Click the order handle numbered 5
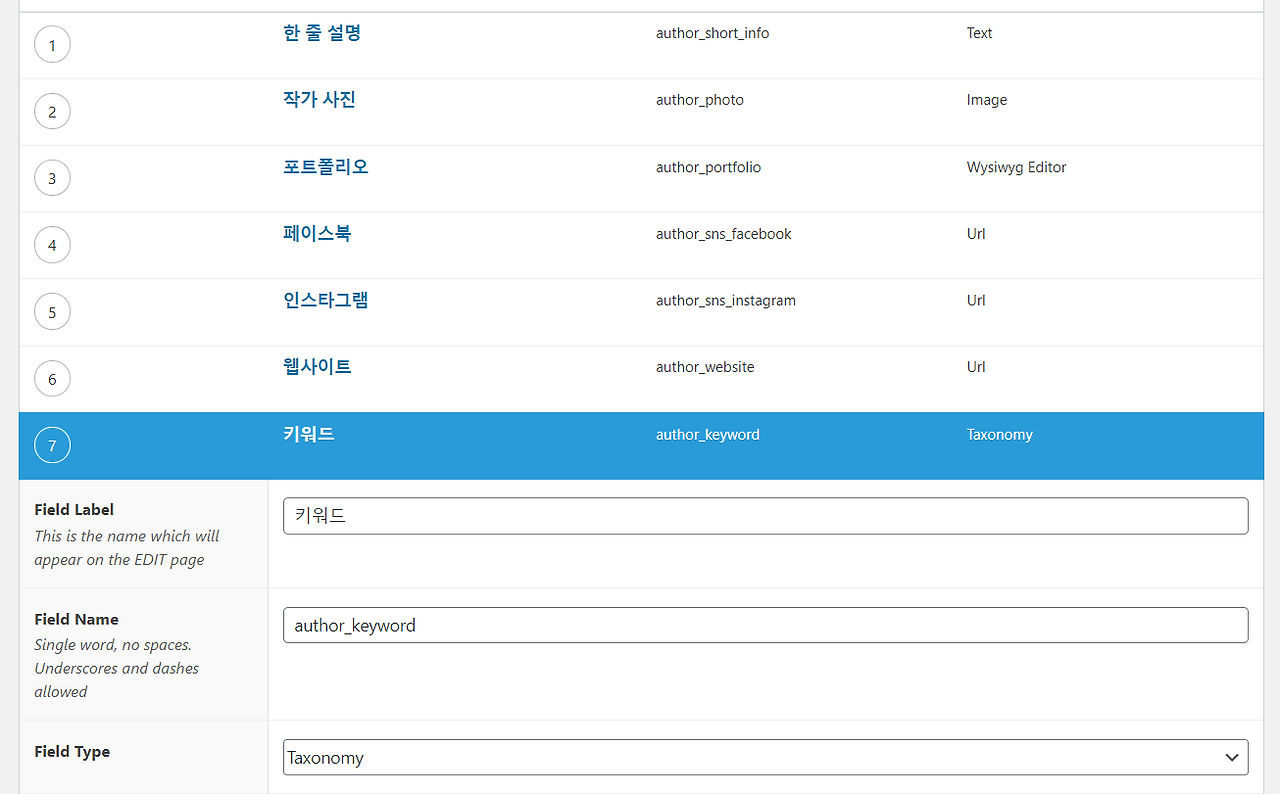This screenshot has height=794, width=1280. (52, 312)
